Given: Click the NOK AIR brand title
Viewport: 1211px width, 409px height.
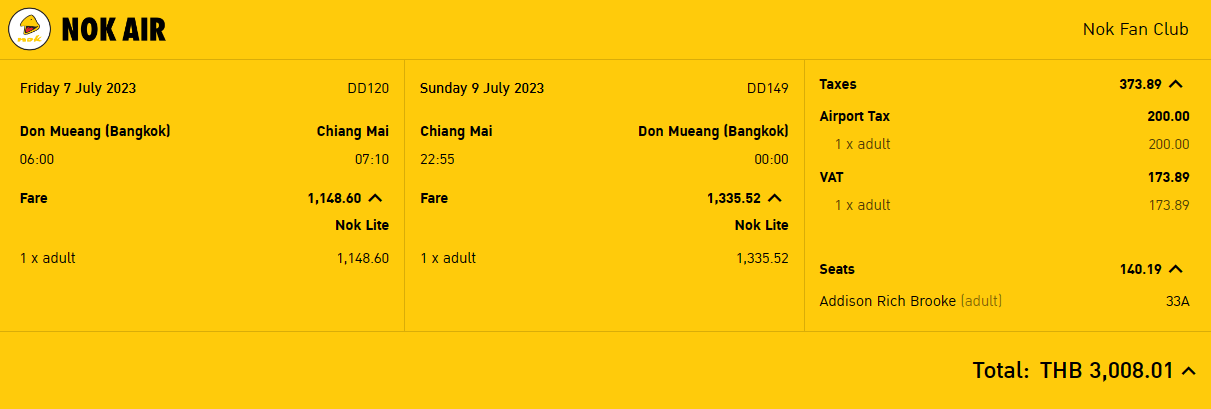Looking at the screenshot, I should [114, 31].
